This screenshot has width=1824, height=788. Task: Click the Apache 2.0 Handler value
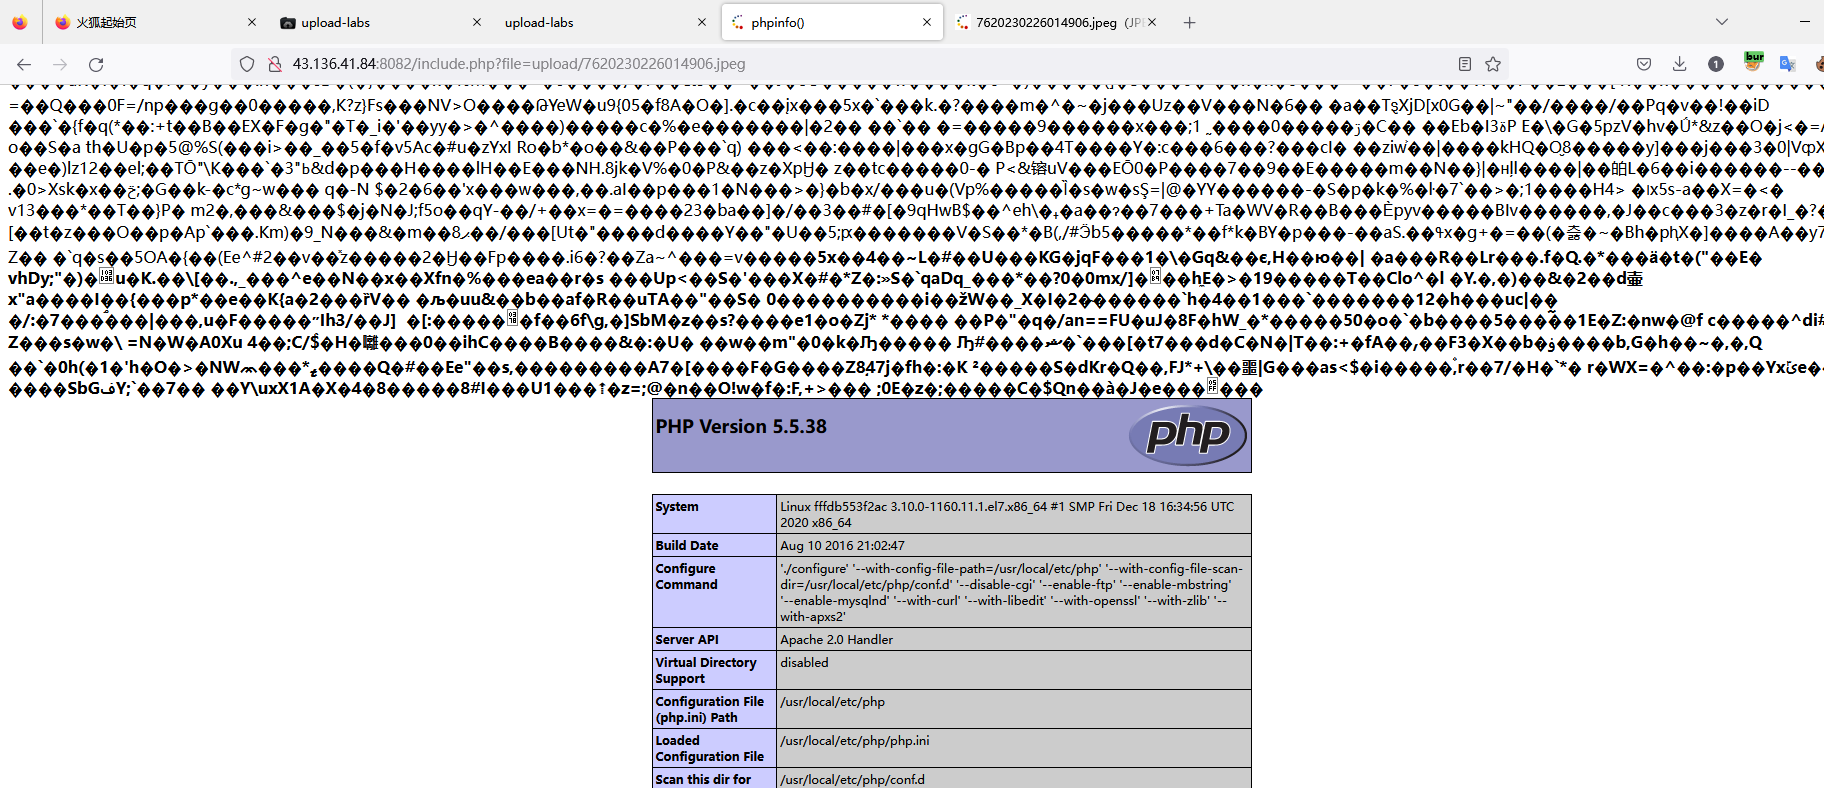pos(836,640)
